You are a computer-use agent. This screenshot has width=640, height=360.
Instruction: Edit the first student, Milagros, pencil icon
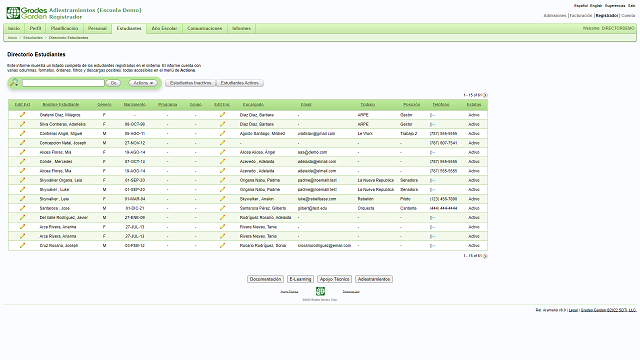coord(22,115)
